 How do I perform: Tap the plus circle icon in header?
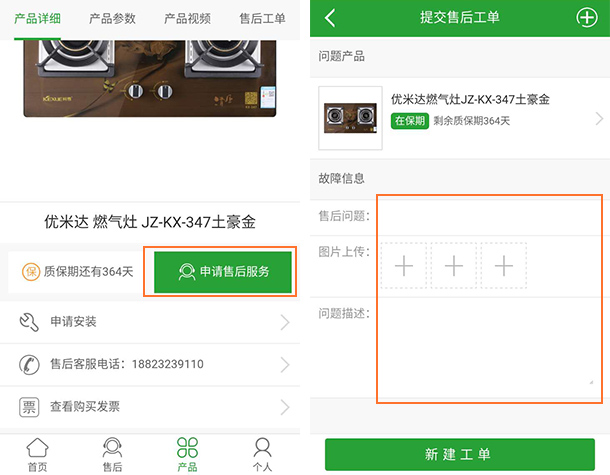coord(587,18)
